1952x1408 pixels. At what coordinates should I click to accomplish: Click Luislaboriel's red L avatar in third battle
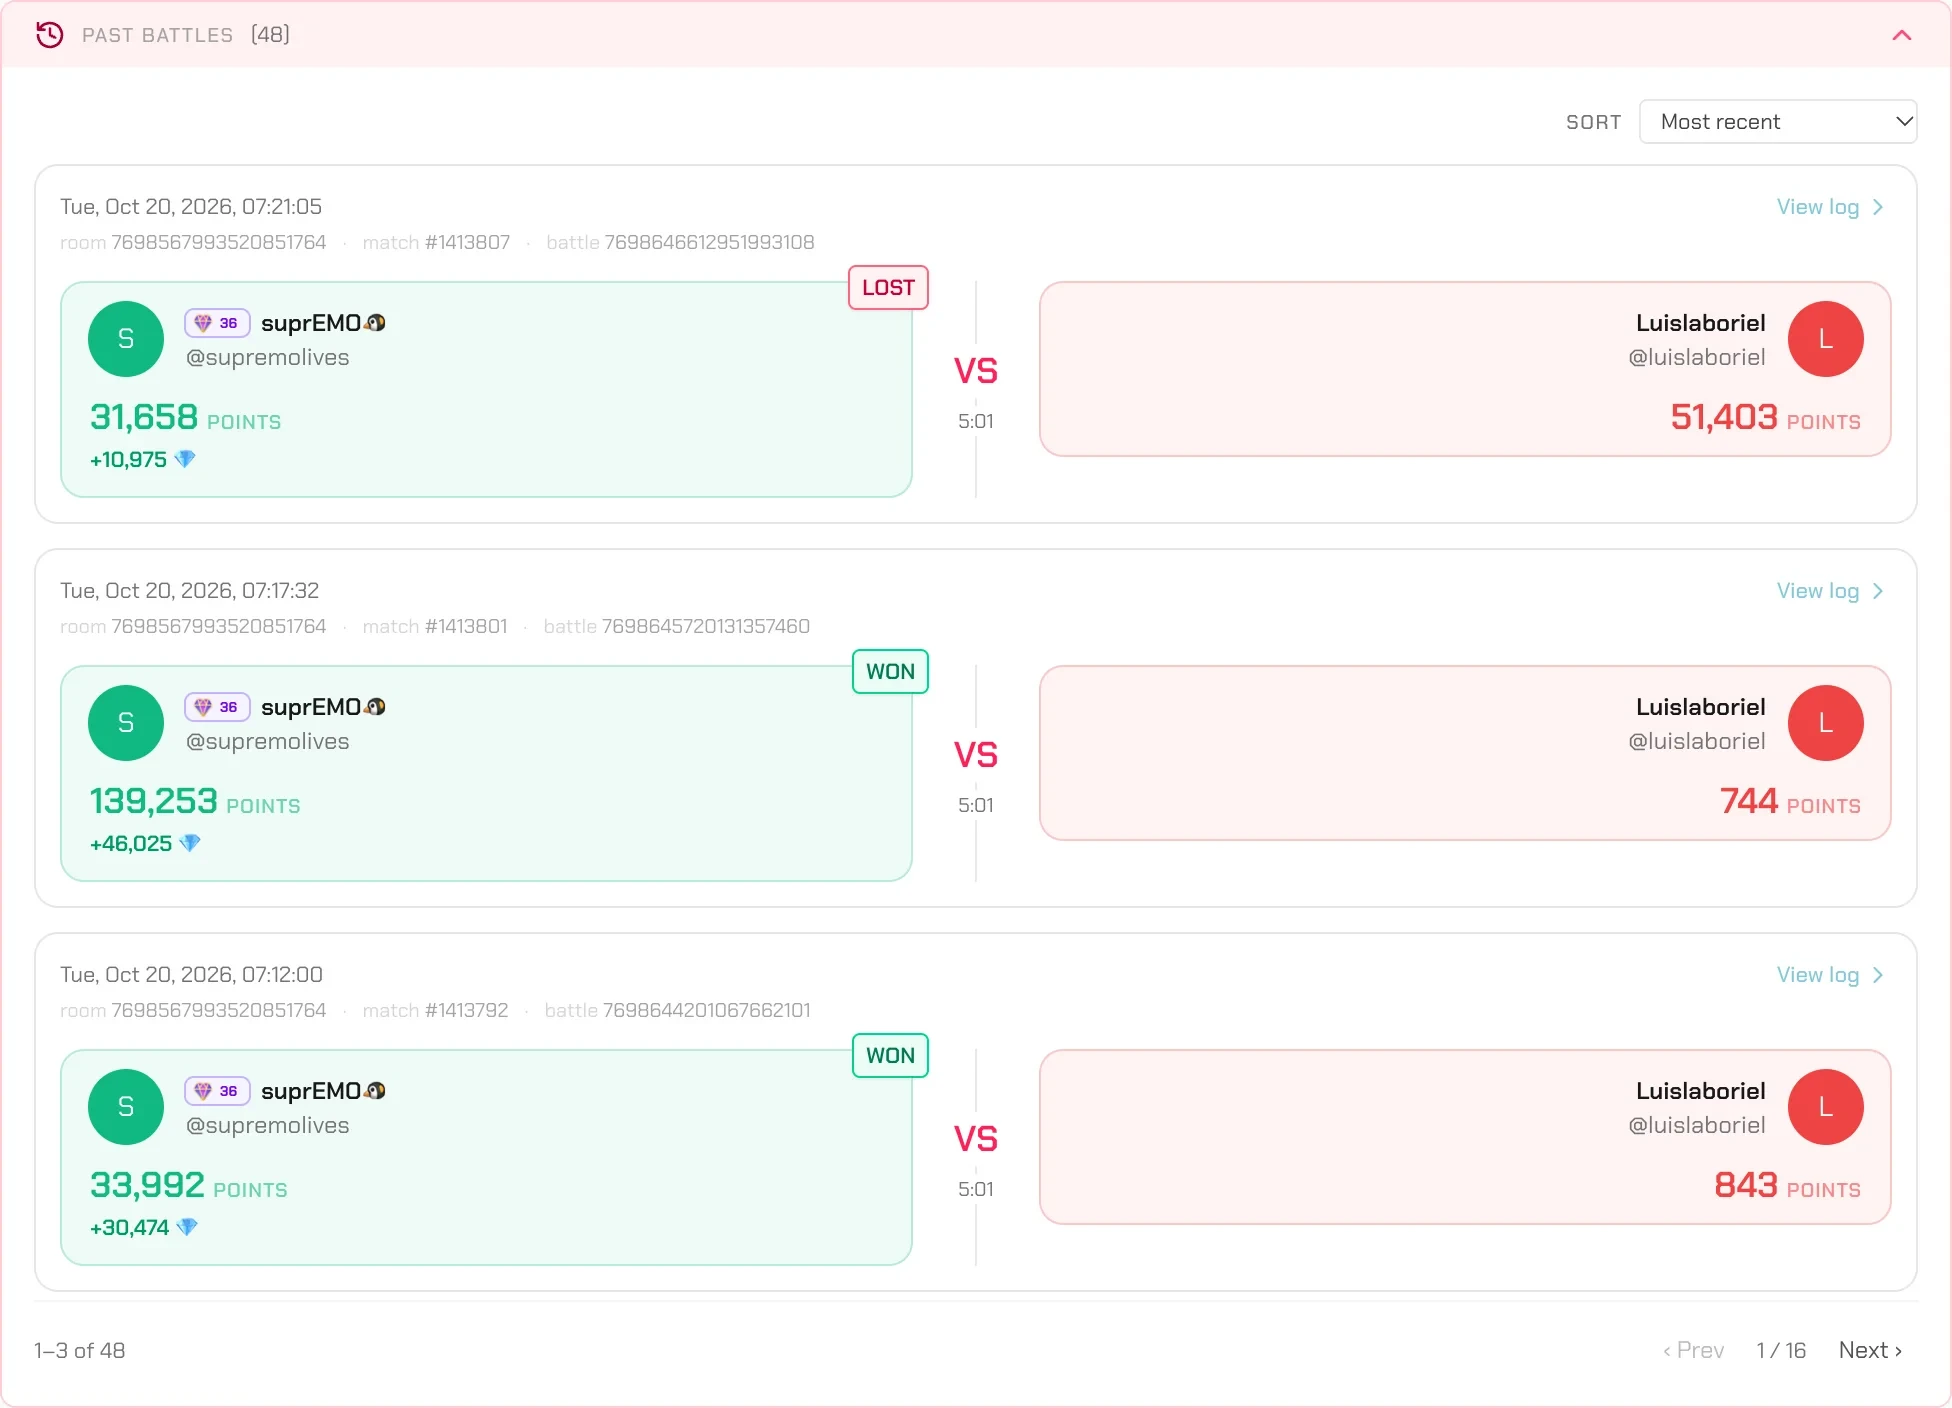tap(1825, 1107)
